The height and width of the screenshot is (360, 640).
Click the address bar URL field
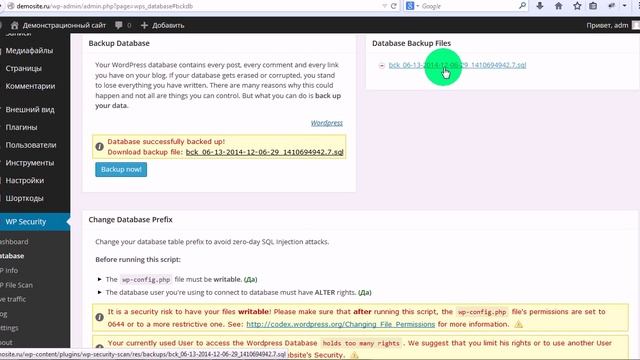click(196, 6)
